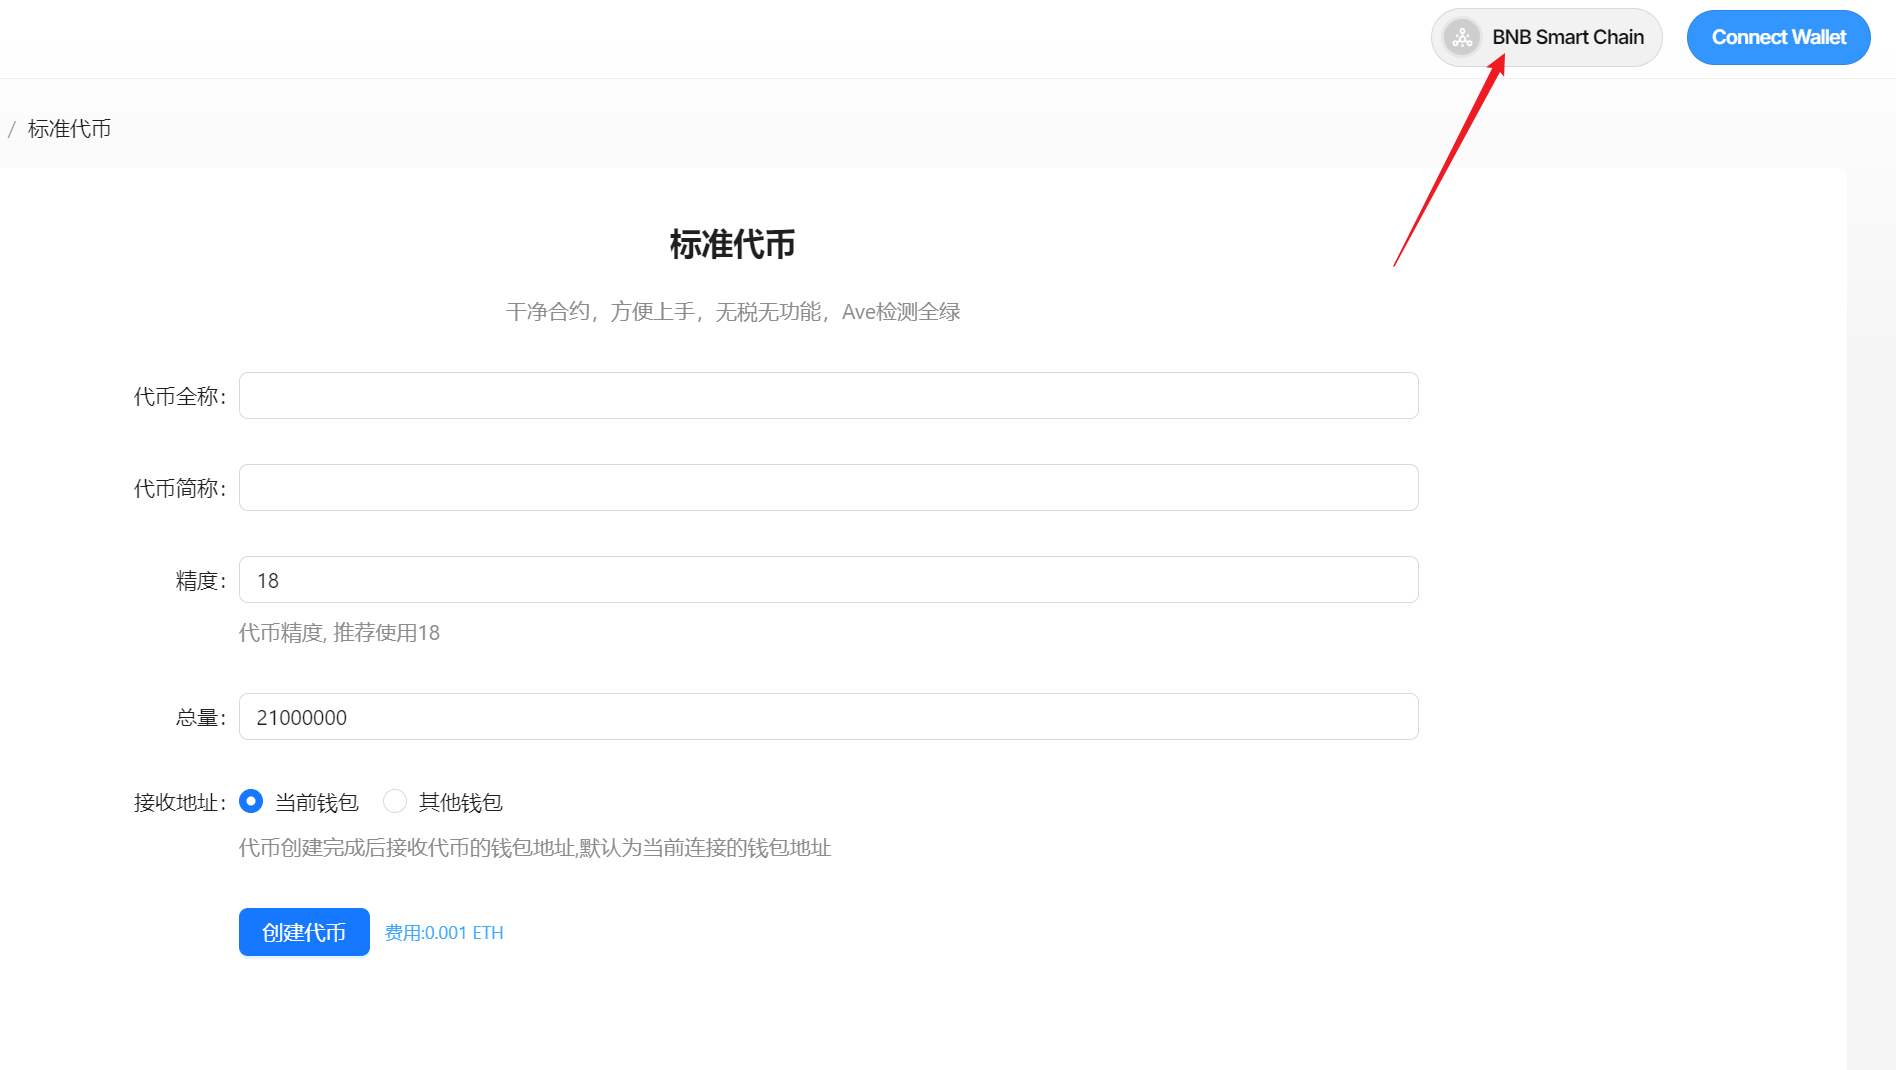Choose the 其他钱包 radio option
Viewport: 1896px width, 1070px height.
pos(395,802)
